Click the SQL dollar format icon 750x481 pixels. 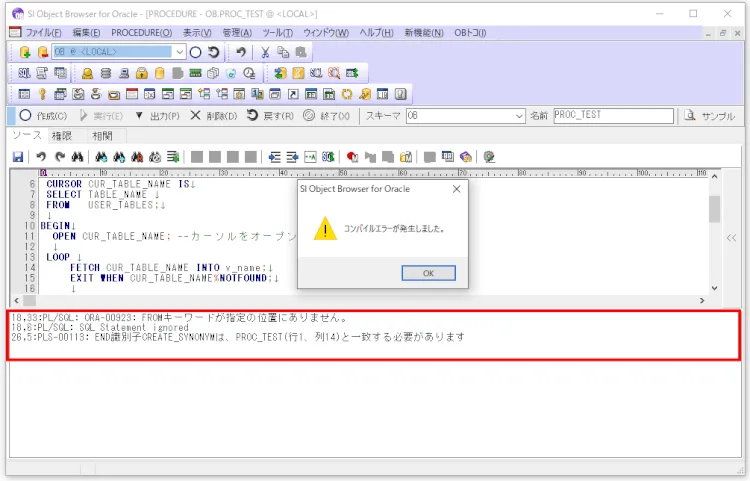pos(328,157)
